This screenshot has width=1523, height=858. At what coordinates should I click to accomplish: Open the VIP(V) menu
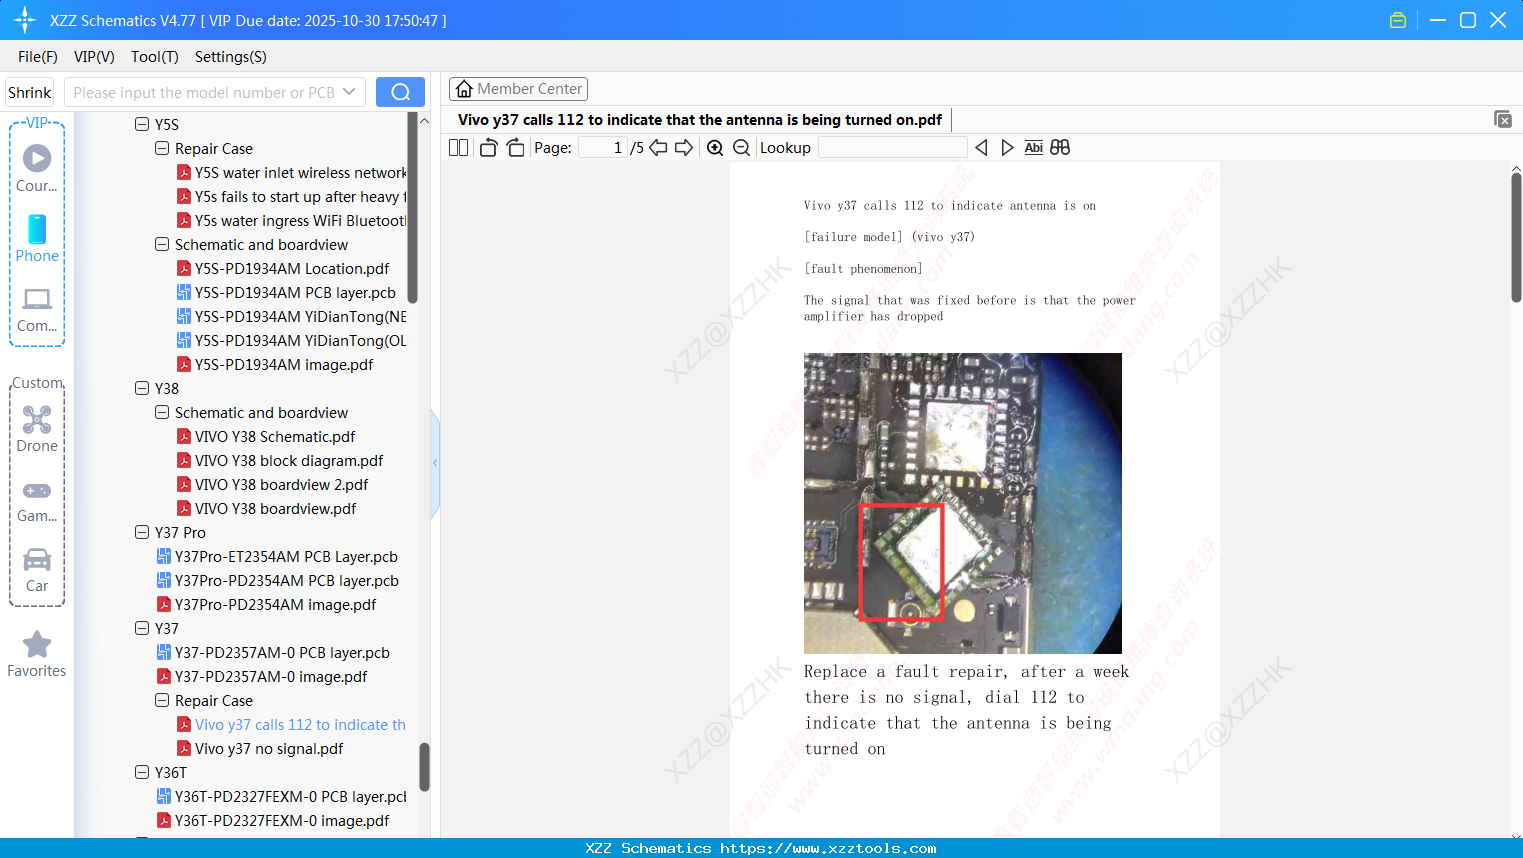click(93, 57)
